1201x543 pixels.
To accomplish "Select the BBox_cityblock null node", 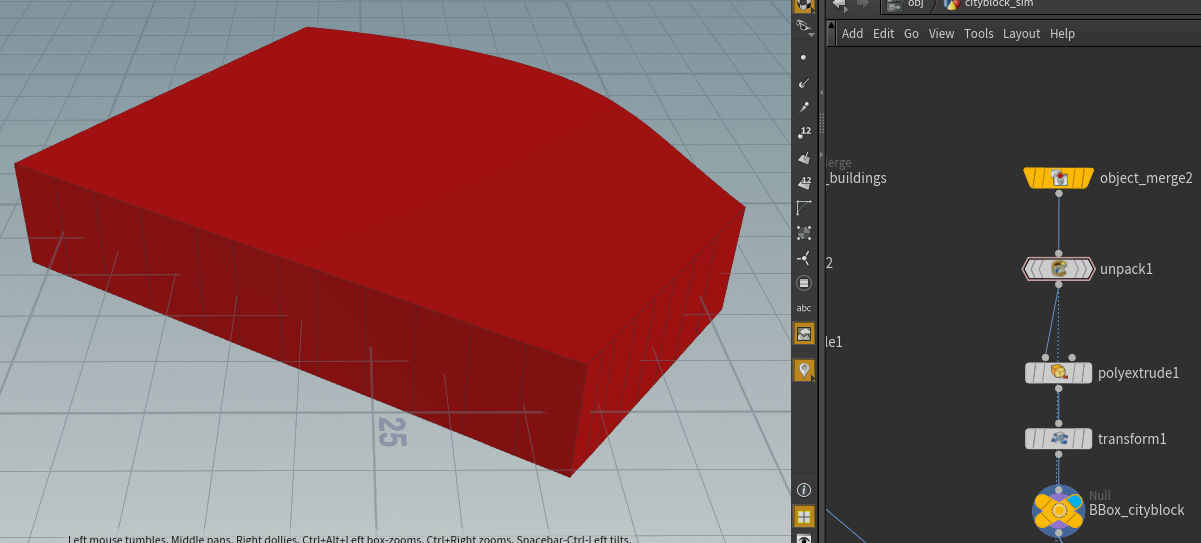I will [1059, 510].
